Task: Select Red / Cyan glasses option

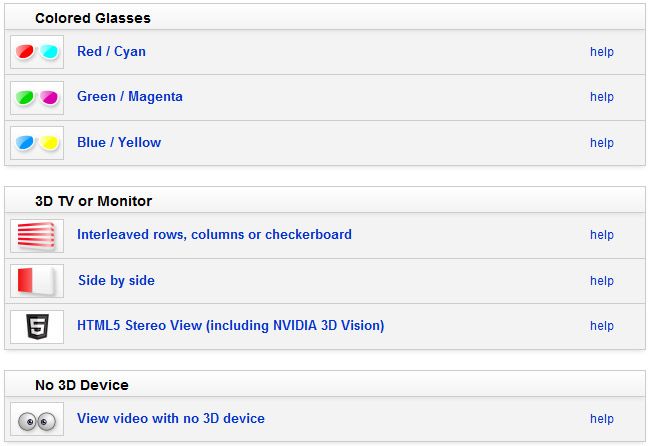Action: click(x=111, y=52)
